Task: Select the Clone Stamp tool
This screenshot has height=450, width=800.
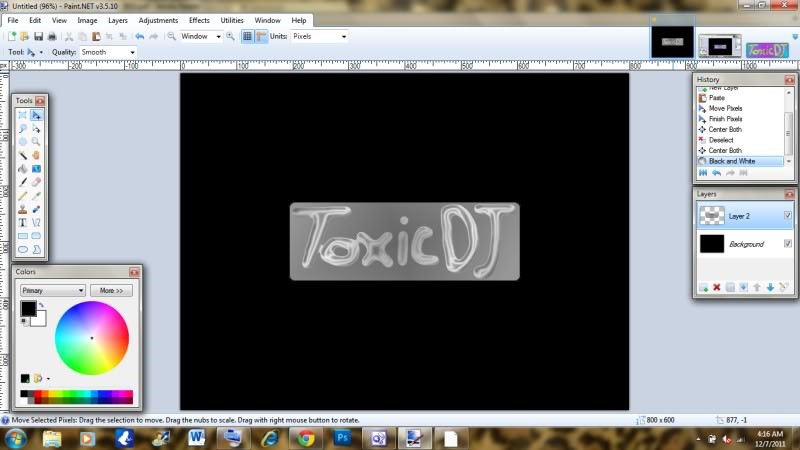Action: click(22, 209)
